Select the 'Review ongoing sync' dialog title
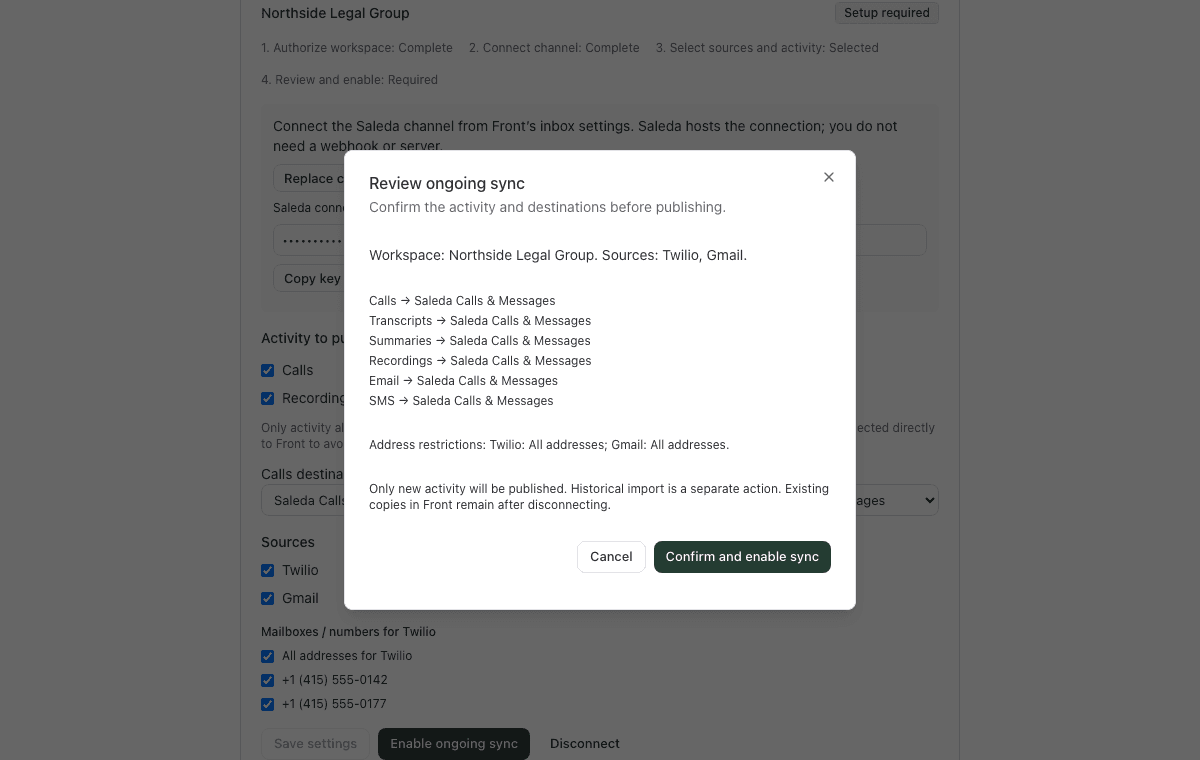This screenshot has height=760, width=1200. click(447, 183)
